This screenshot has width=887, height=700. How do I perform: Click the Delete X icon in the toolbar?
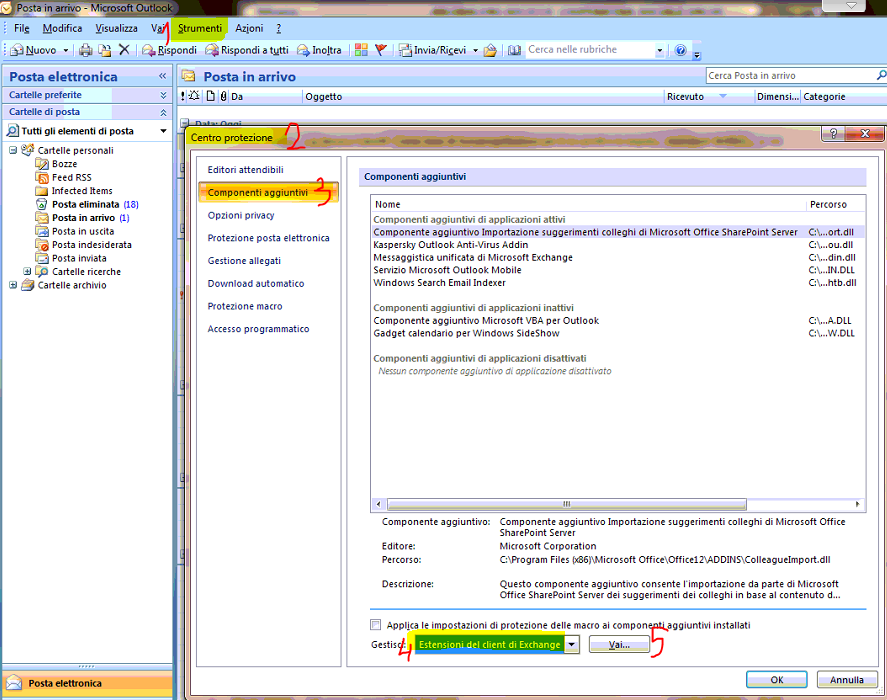click(124, 50)
